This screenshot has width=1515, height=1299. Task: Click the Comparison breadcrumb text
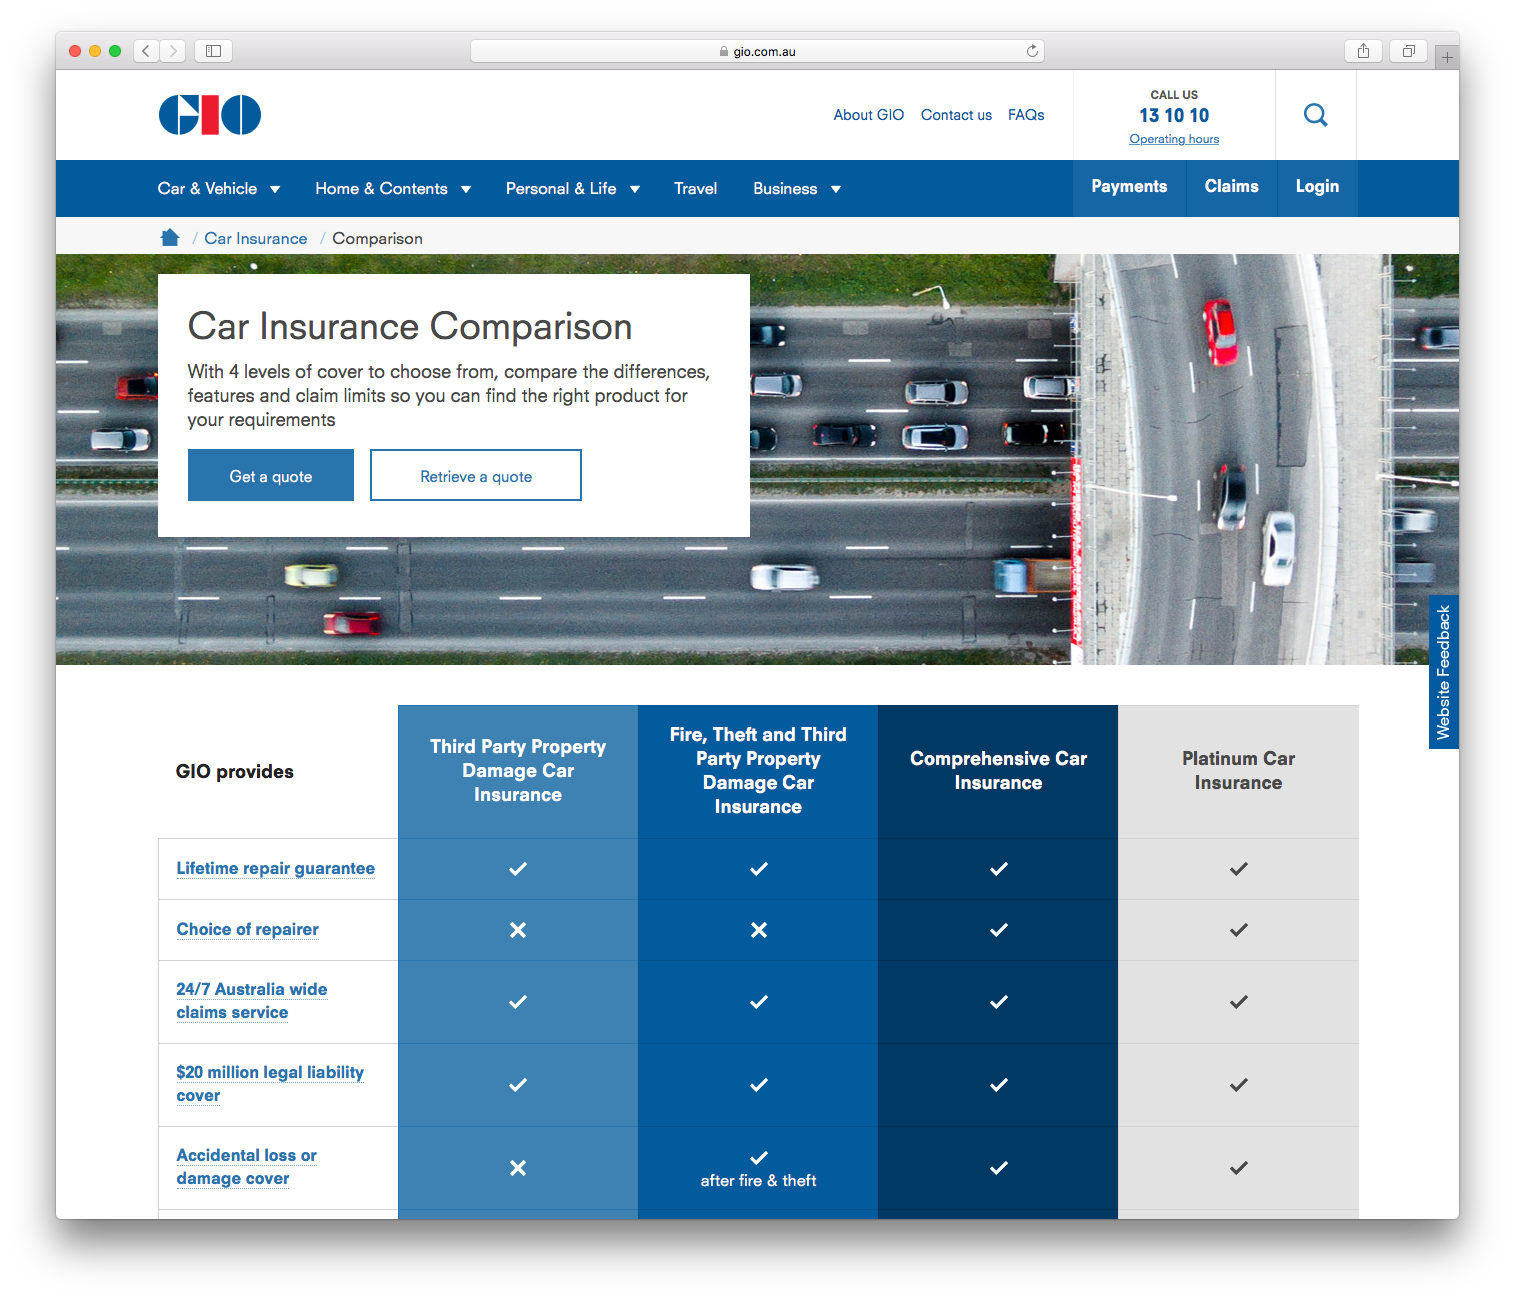point(377,238)
